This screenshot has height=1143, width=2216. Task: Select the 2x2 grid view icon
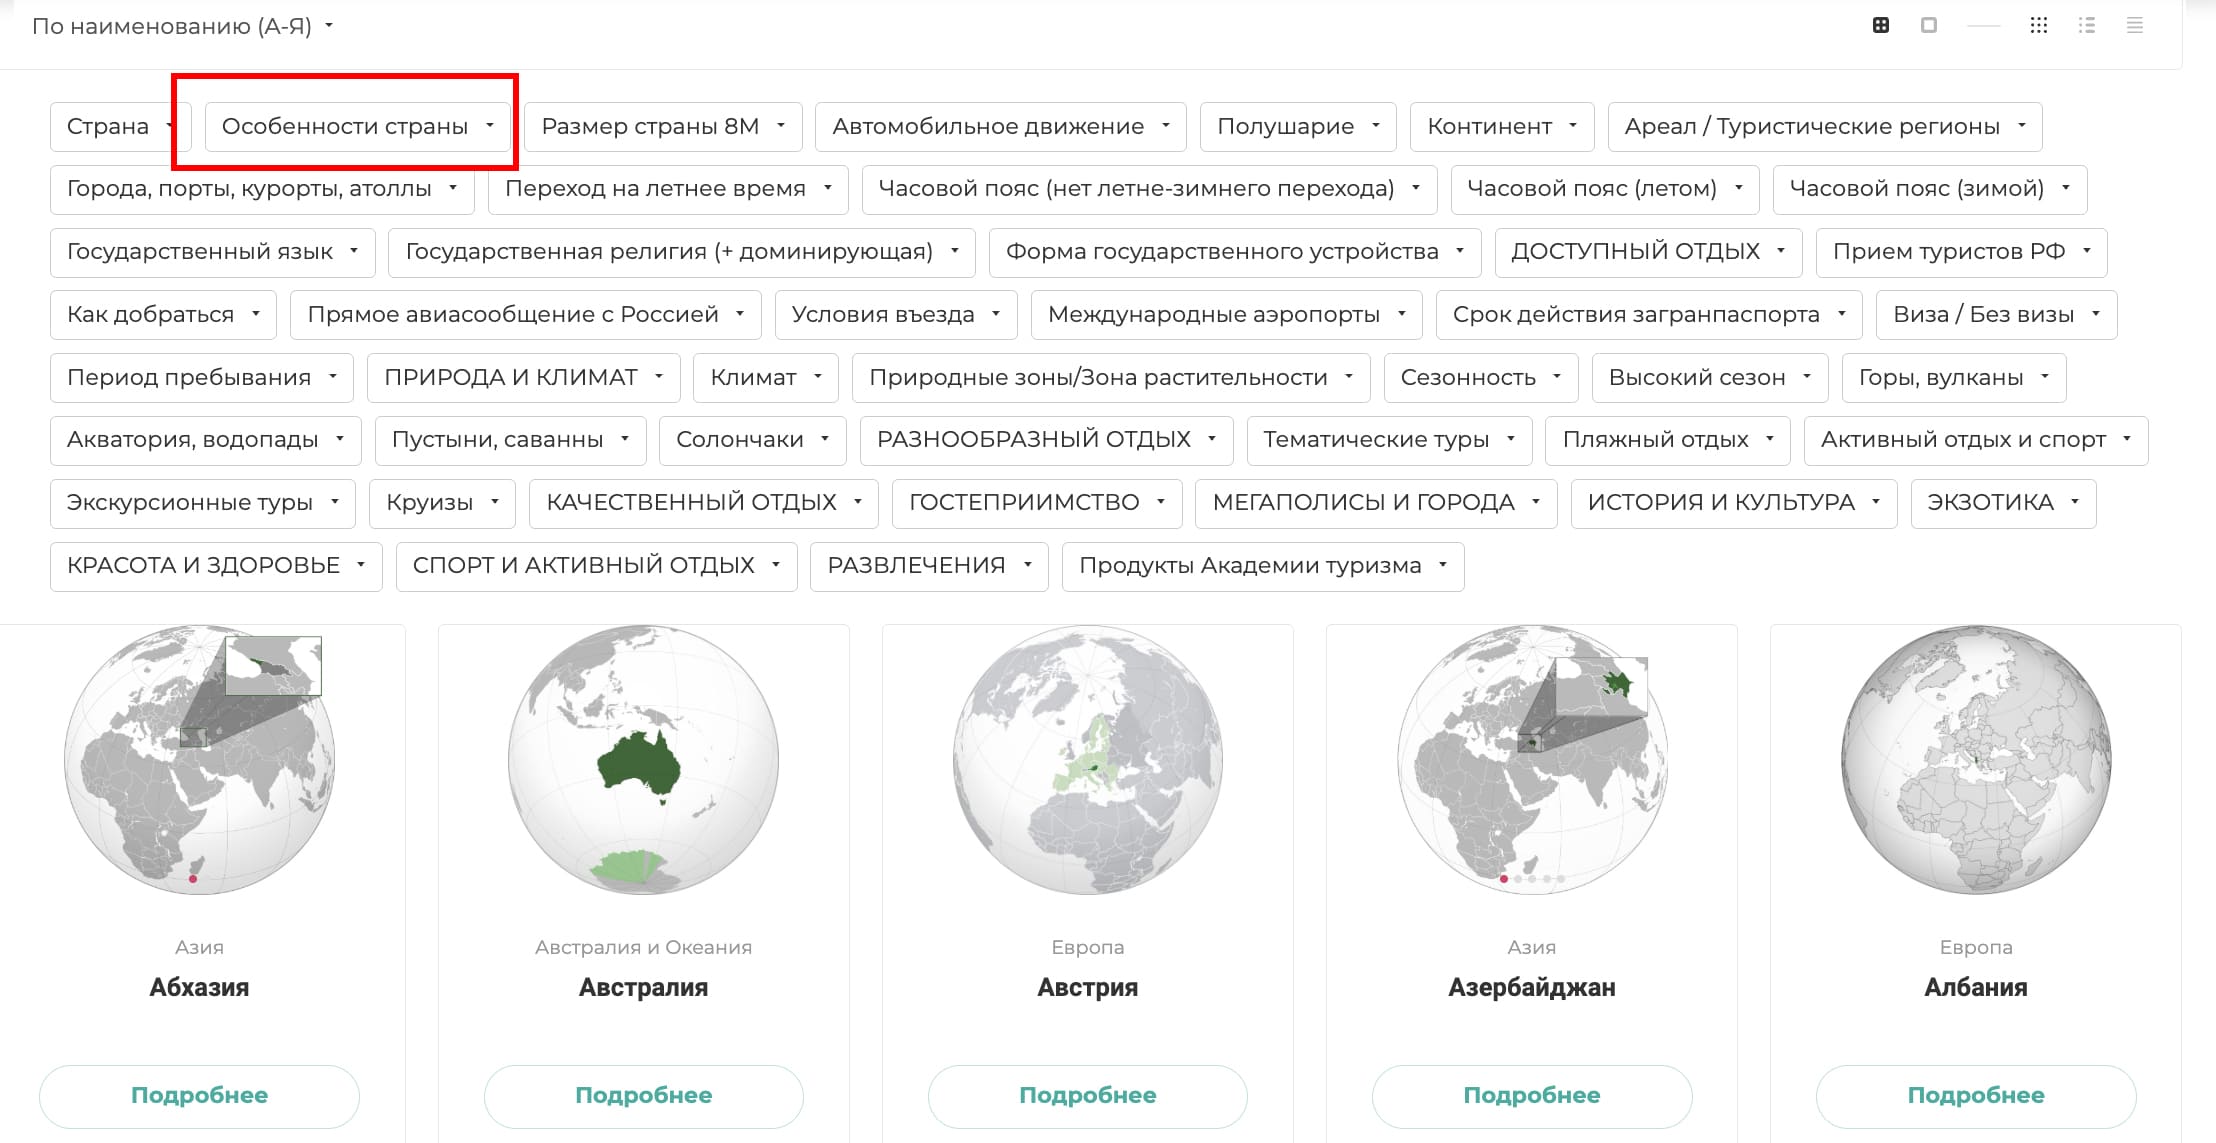(x=1881, y=26)
